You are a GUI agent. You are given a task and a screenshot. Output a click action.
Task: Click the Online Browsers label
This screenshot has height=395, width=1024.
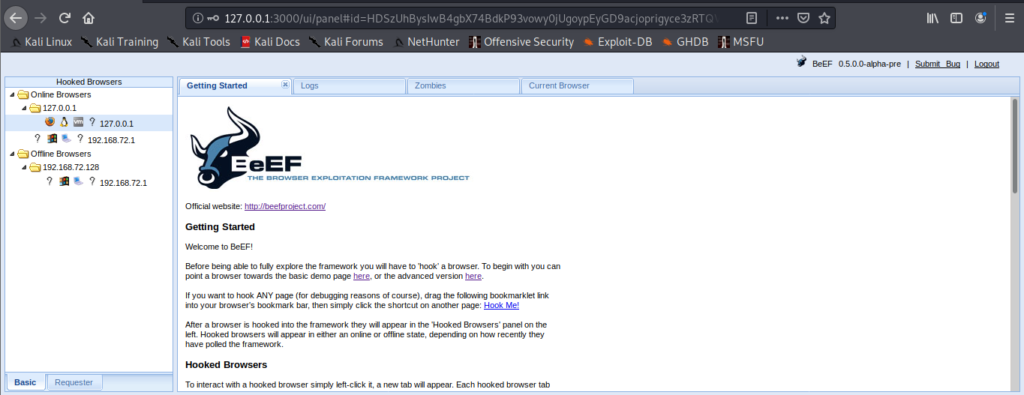click(x=61, y=95)
